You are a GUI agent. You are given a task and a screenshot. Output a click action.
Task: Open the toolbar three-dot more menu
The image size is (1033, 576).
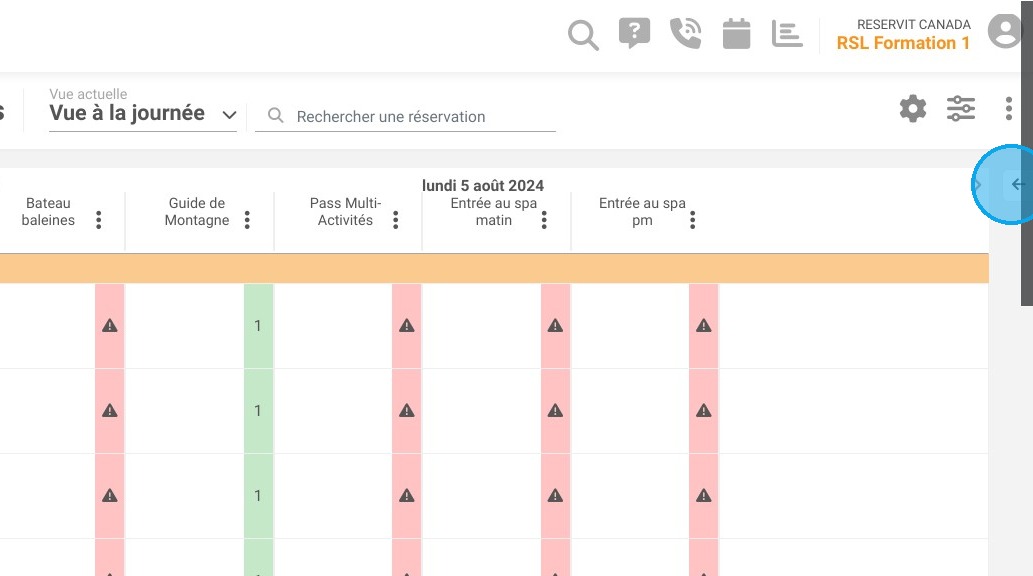[x=1009, y=108]
